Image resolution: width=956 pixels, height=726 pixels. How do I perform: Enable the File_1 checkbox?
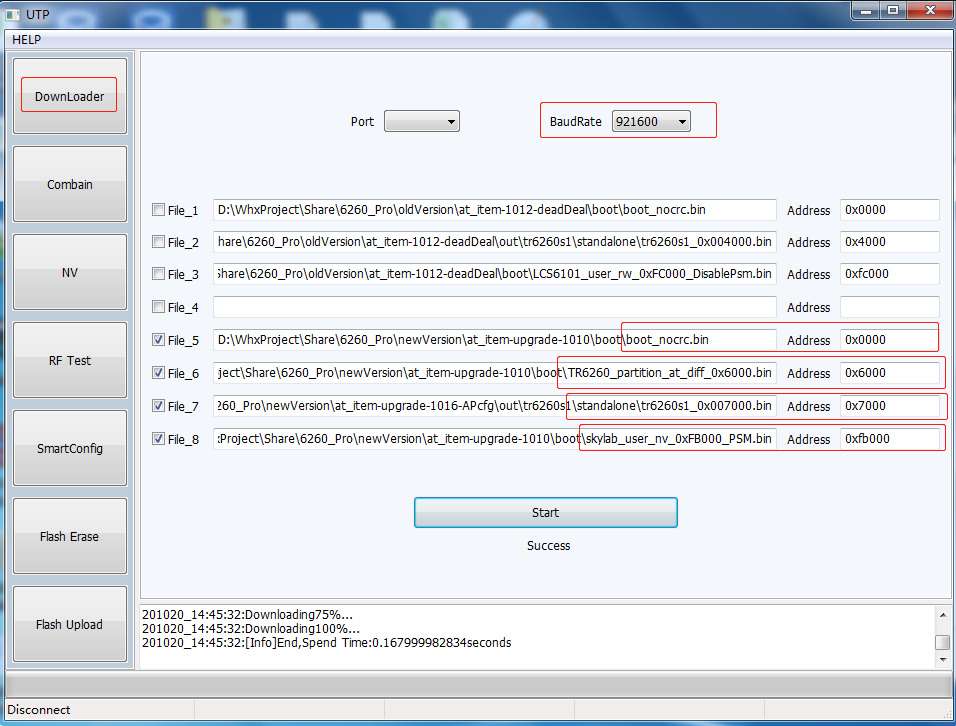(x=159, y=210)
